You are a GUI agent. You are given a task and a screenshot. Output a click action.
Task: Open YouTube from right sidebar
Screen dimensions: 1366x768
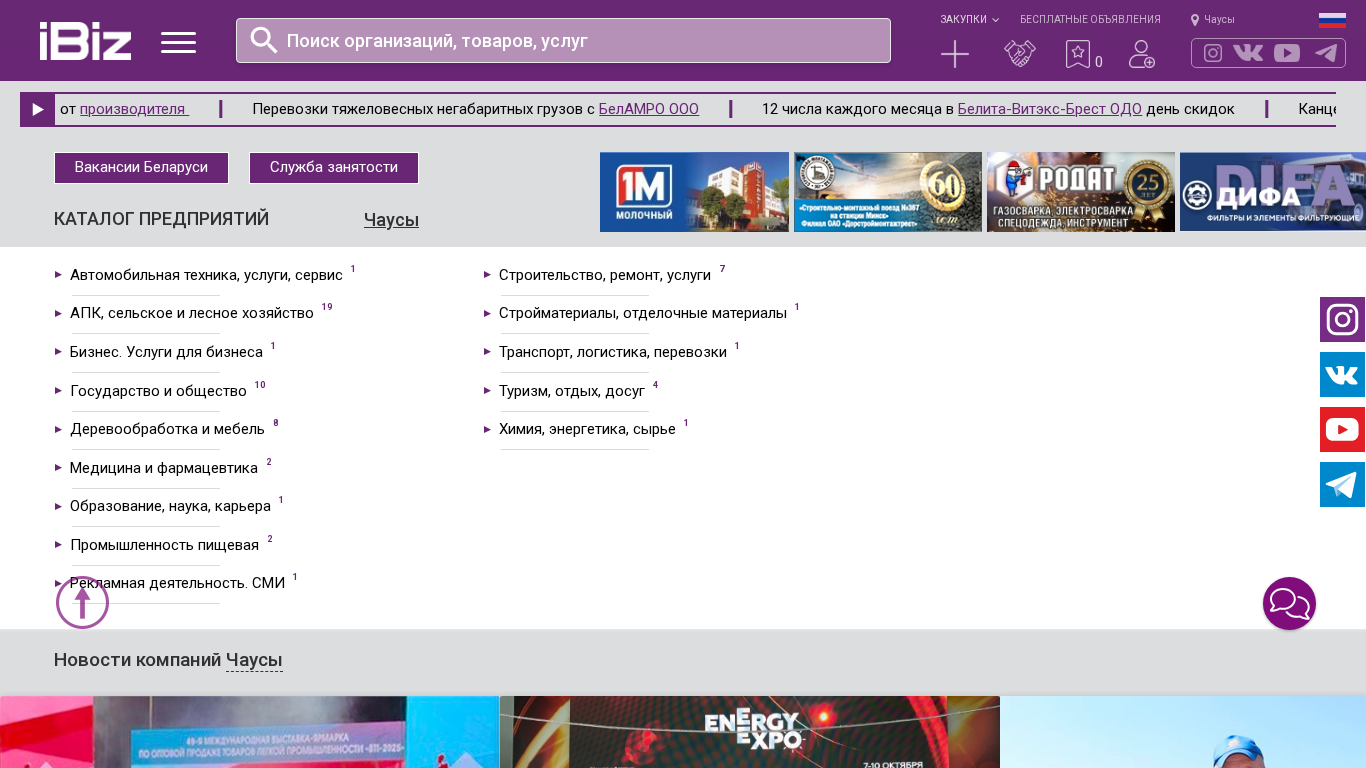1342,430
